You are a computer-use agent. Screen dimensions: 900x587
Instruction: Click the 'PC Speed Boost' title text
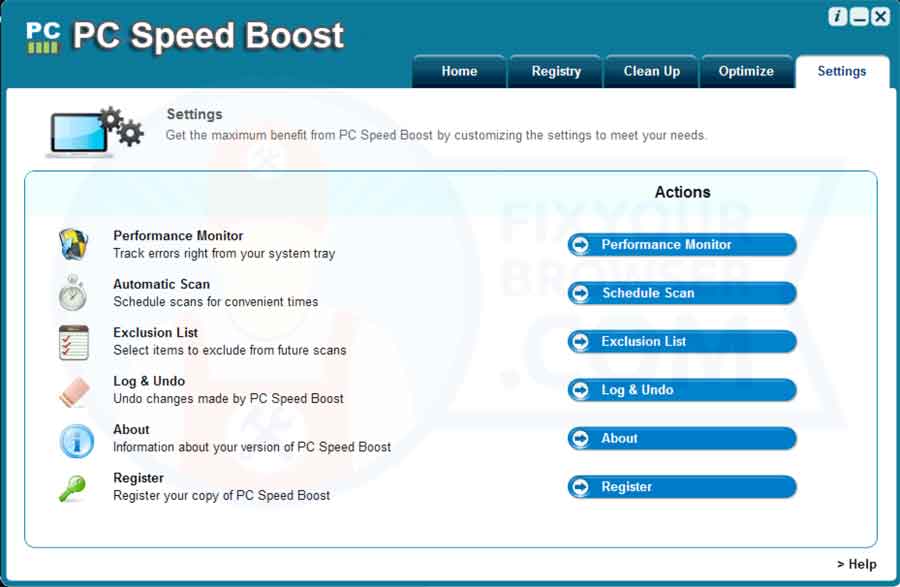coord(208,36)
